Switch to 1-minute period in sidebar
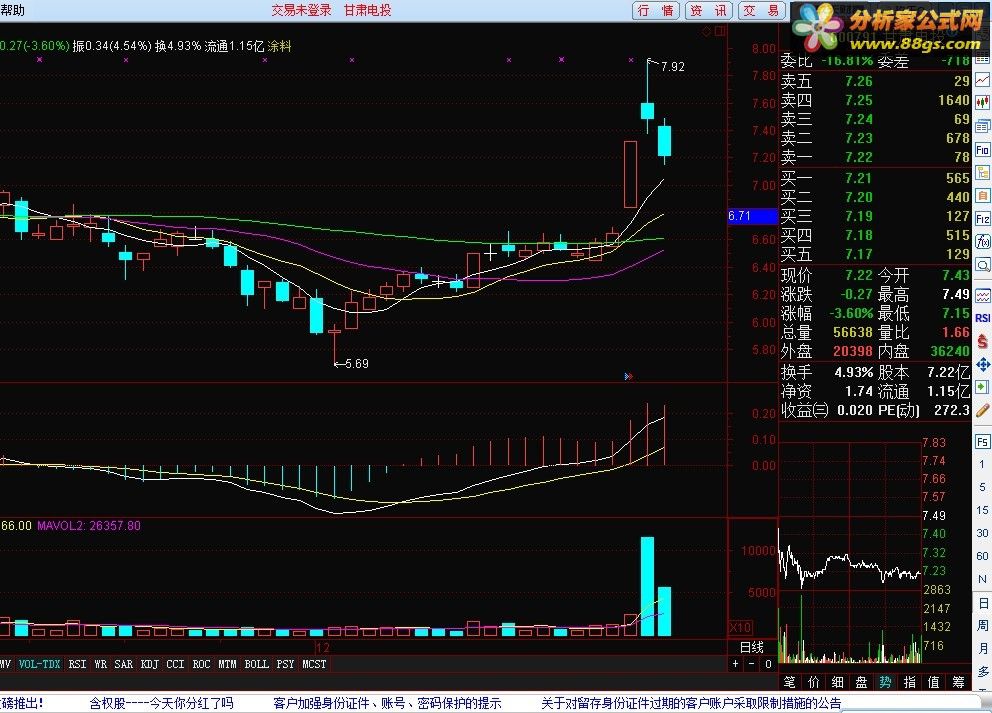The height and width of the screenshot is (713, 992). [x=983, y=464]
